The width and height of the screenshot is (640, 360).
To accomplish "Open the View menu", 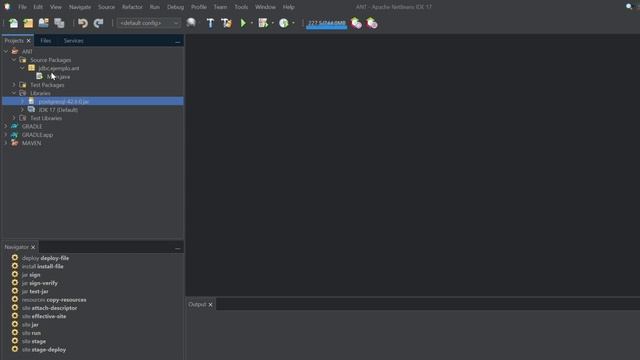I will coord(56,7).
